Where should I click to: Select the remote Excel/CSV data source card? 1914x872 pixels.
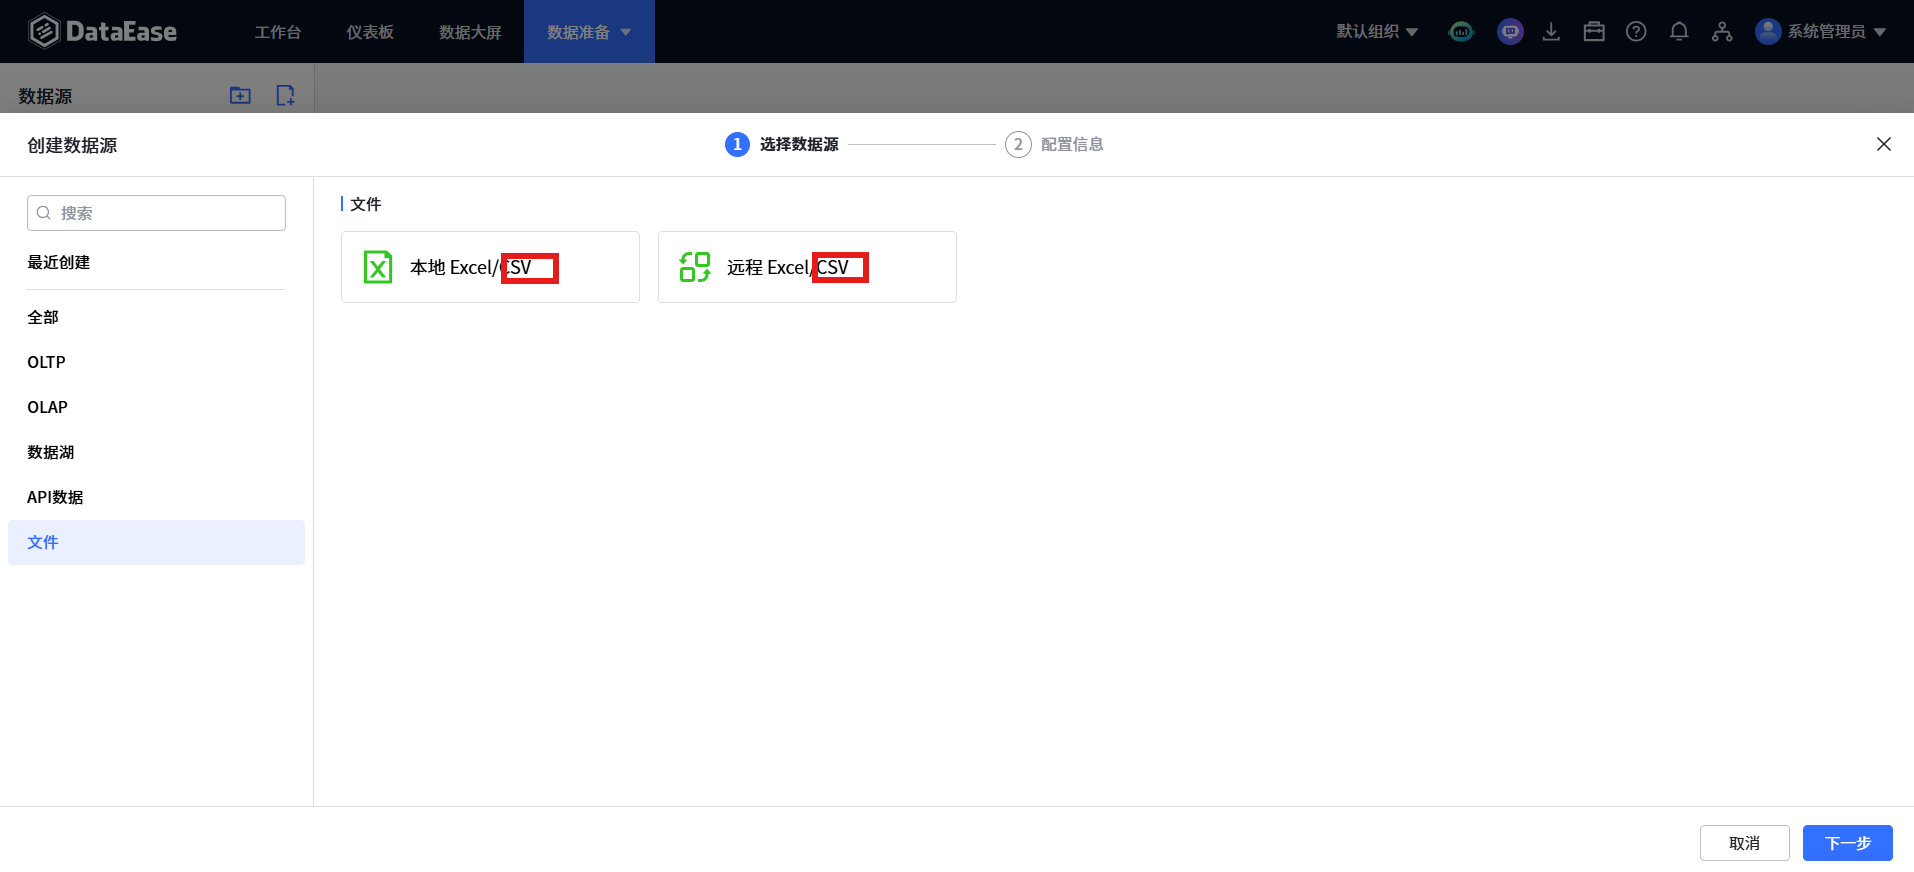pyautogui.click(x=807, y=267)
